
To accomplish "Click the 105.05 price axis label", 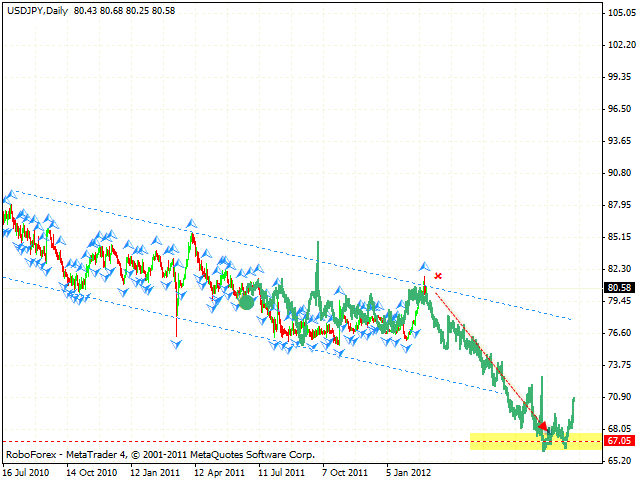I will 618,13.
